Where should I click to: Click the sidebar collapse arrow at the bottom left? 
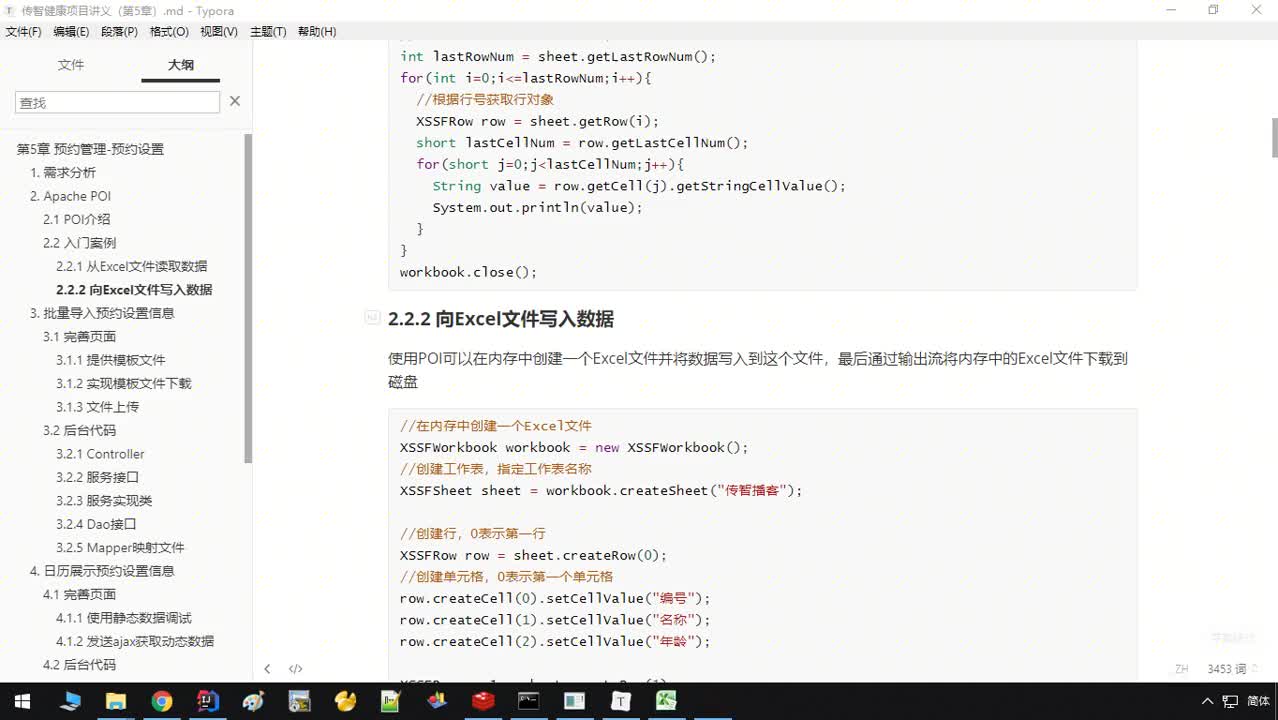point(267,669)
